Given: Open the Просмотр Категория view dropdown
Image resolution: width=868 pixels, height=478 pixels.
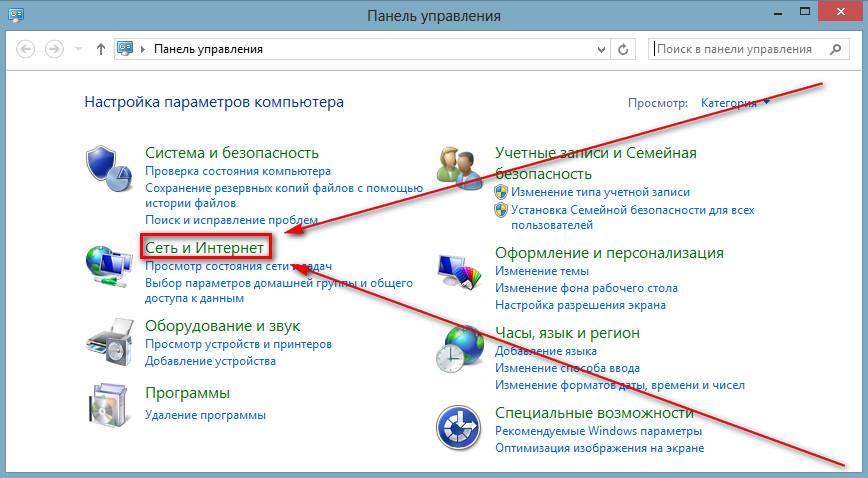Looking at the screenshot, I should coord(735,103).
